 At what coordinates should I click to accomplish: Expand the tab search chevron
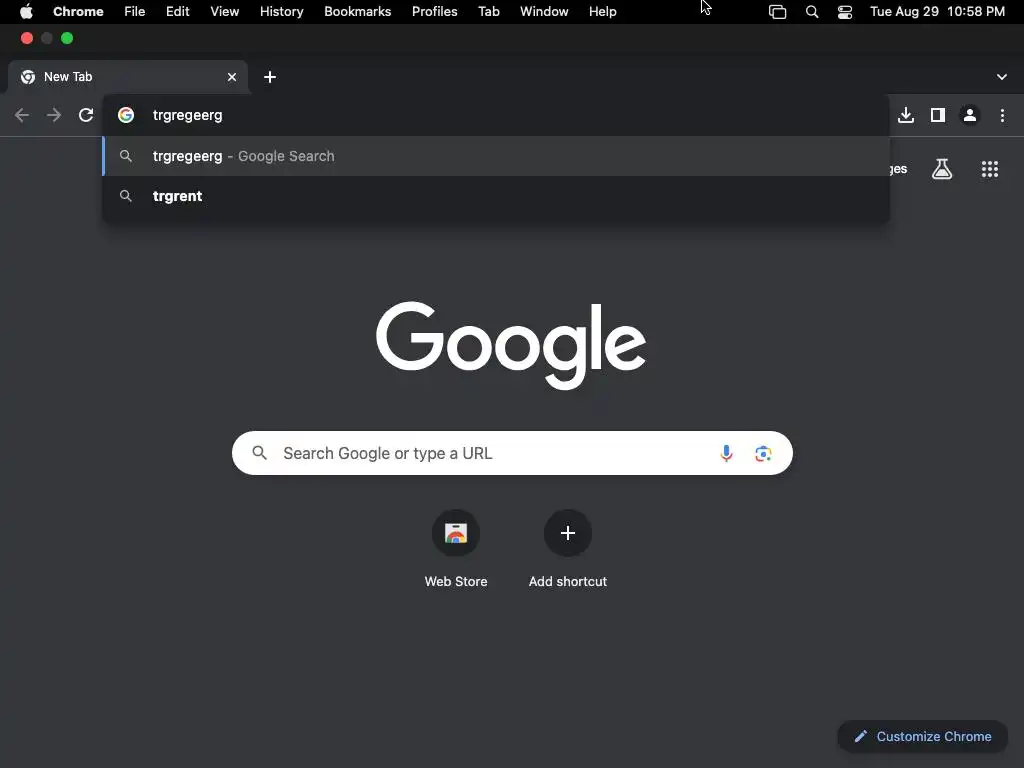(1002, 77)
